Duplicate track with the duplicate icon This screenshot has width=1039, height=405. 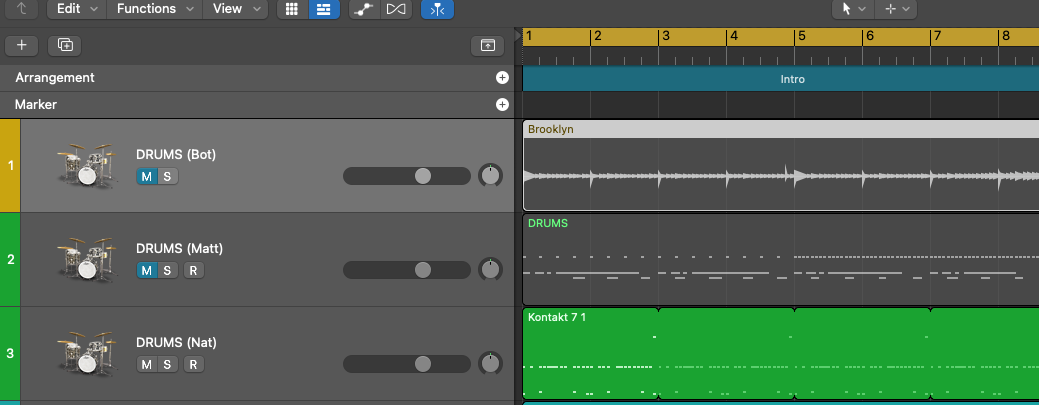pyautogui.click(x=65, y=45)
